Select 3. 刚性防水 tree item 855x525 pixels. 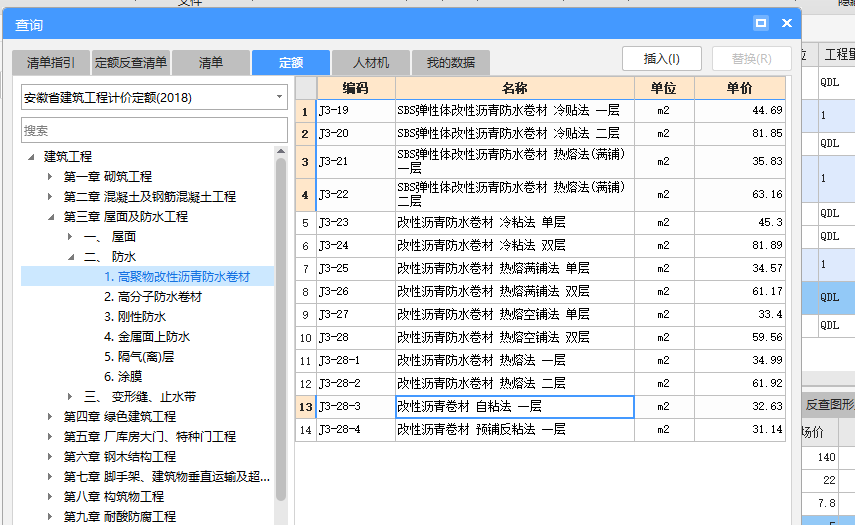click(x=135, y=317)
